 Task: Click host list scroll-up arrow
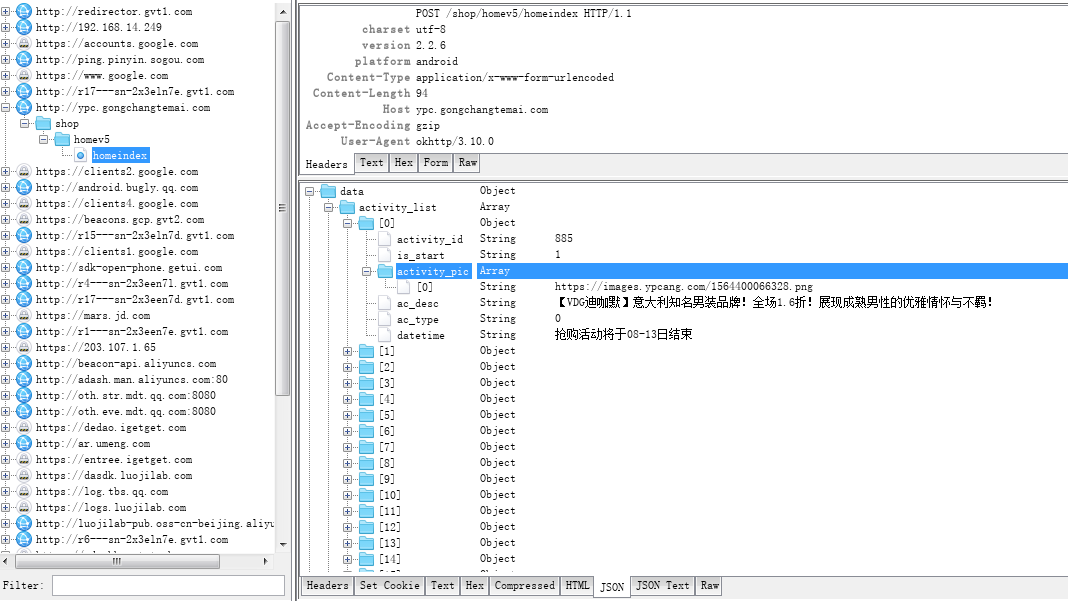tap(283, 12)
